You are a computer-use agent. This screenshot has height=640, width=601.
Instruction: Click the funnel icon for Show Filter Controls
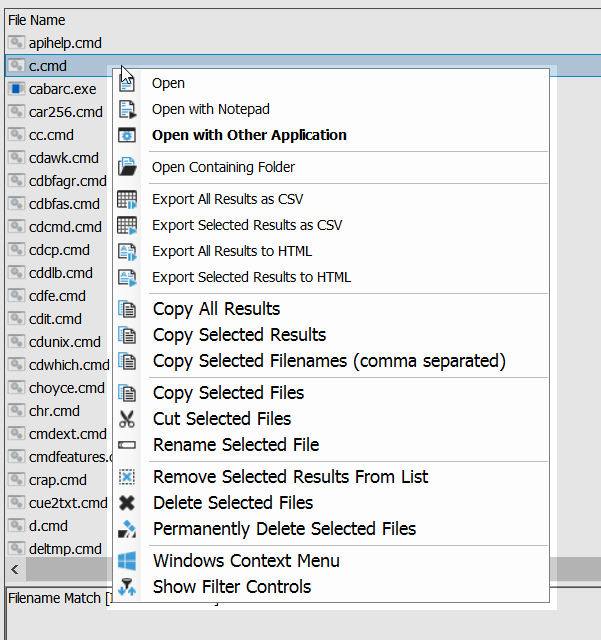[x=127, y=587]
